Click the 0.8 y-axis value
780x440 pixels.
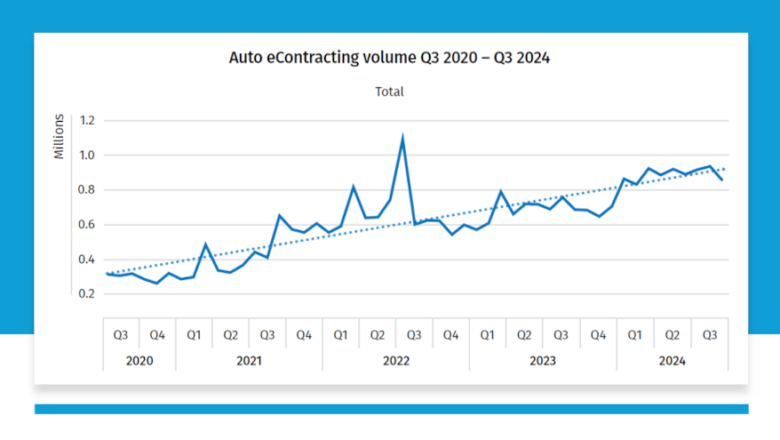[86, 190]
